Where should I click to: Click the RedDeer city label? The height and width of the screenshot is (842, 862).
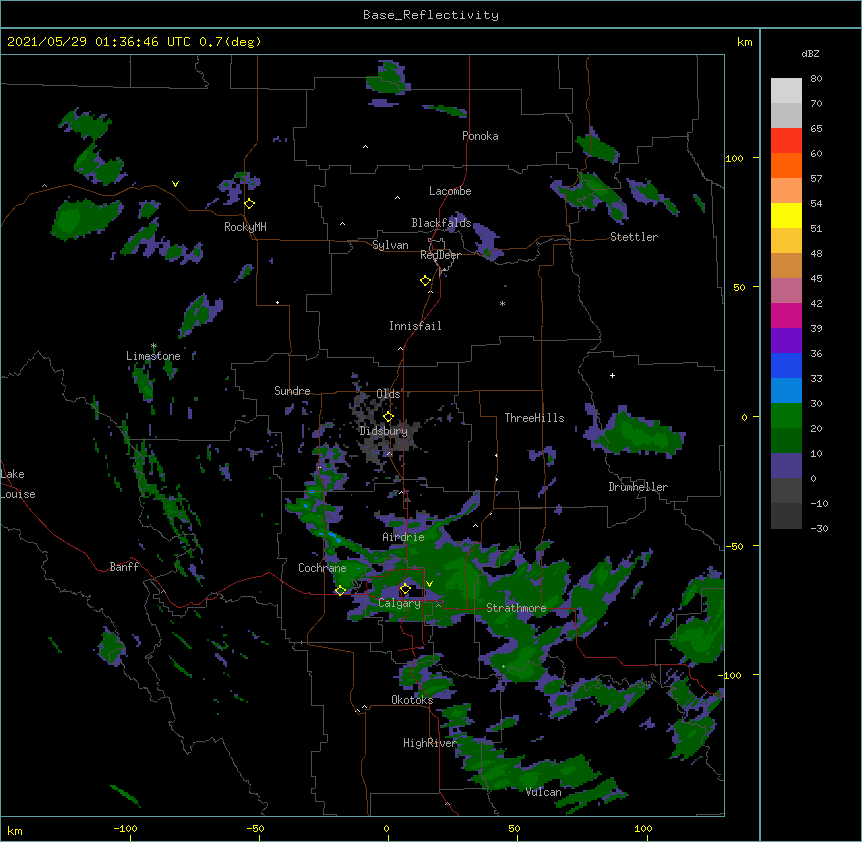(440, 255)
